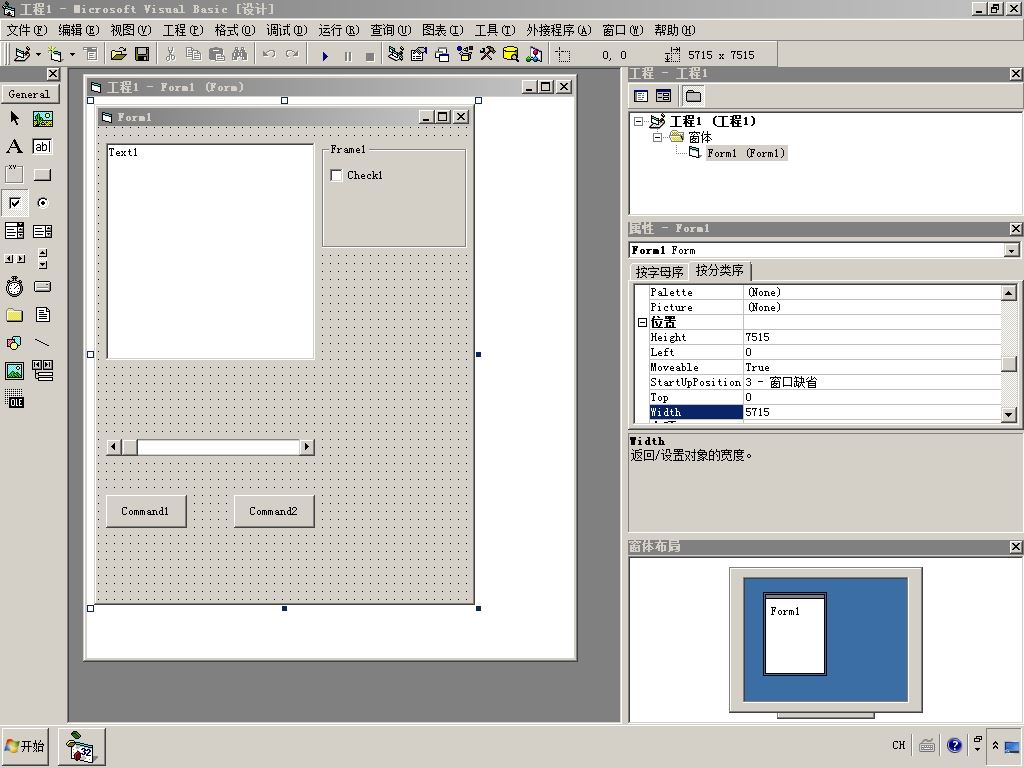
Task: Collapse the 窗体 folder node
Action: pos(658,137)
